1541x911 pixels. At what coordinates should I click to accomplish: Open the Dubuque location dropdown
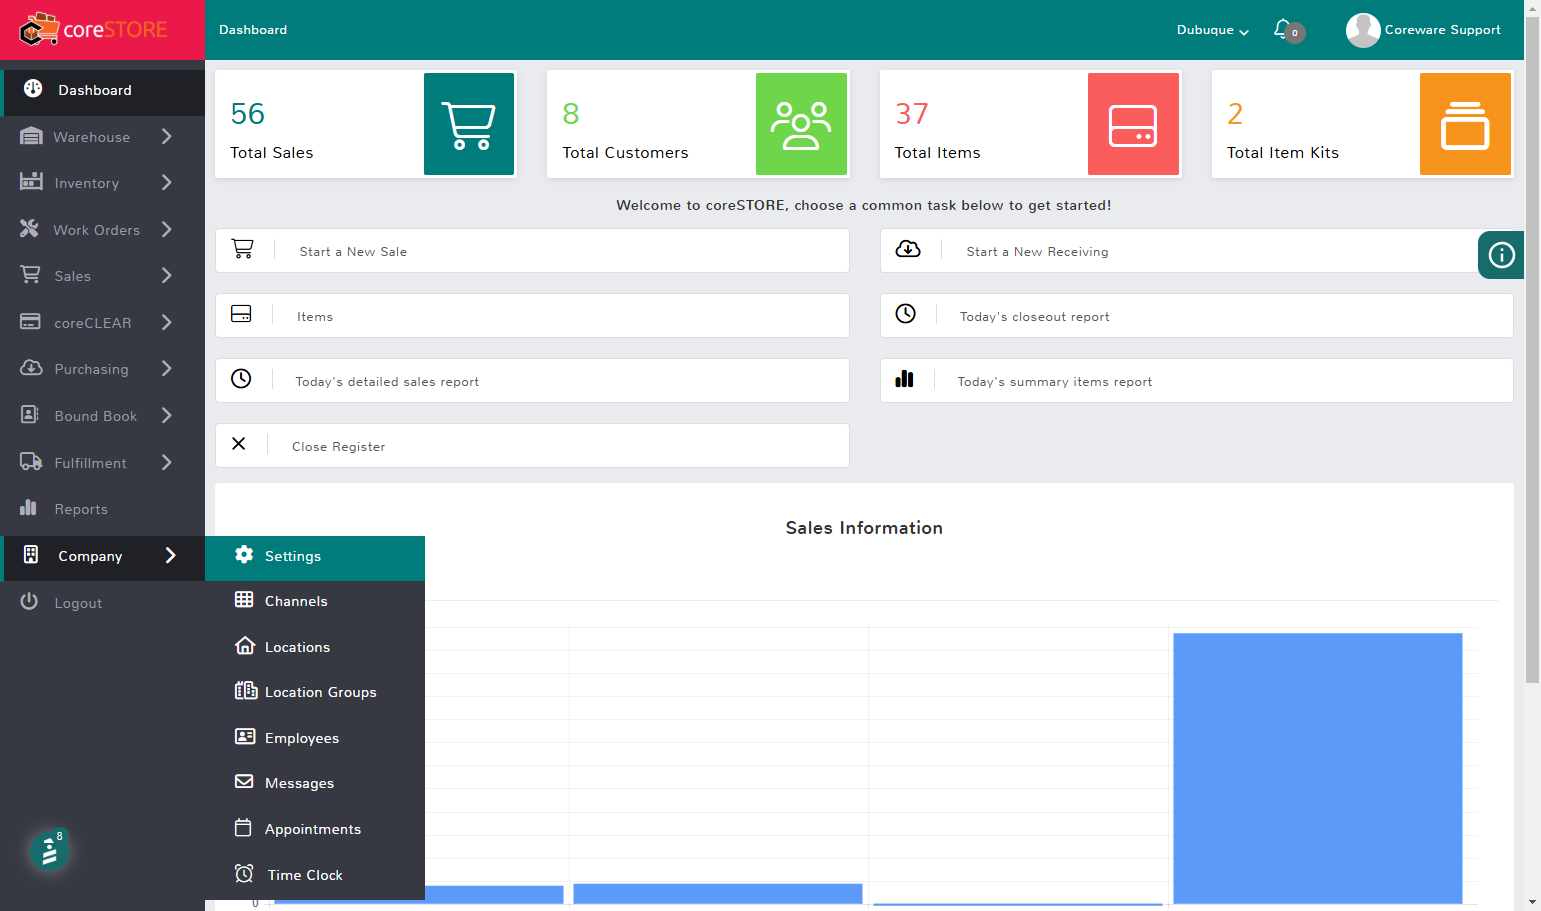click(x=1212, y=30)
